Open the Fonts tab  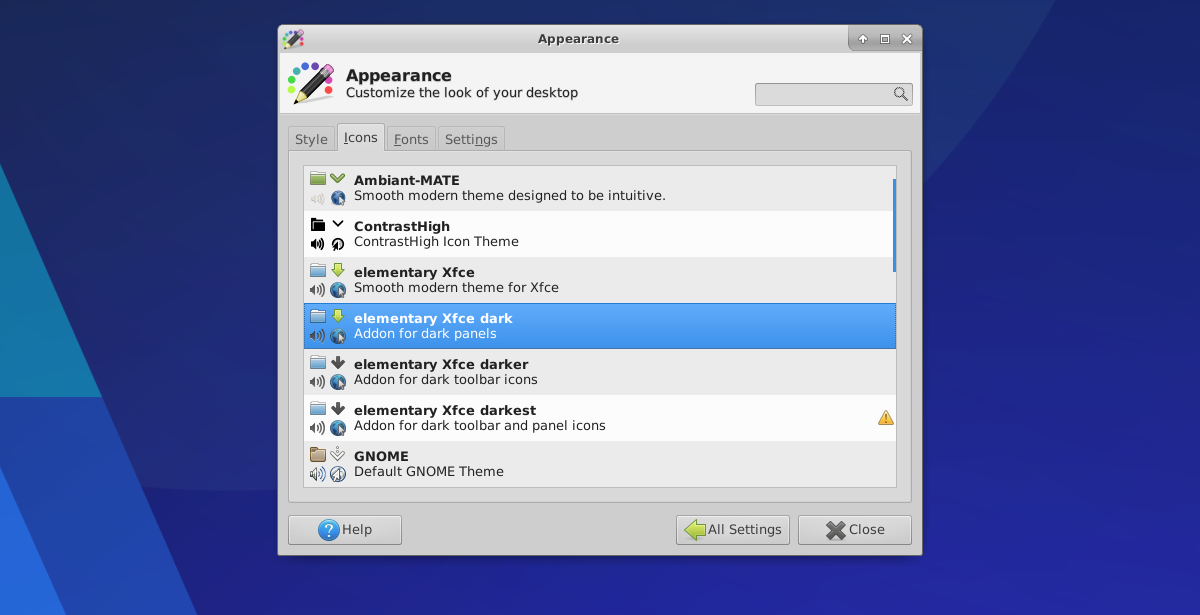pos(411,139)
